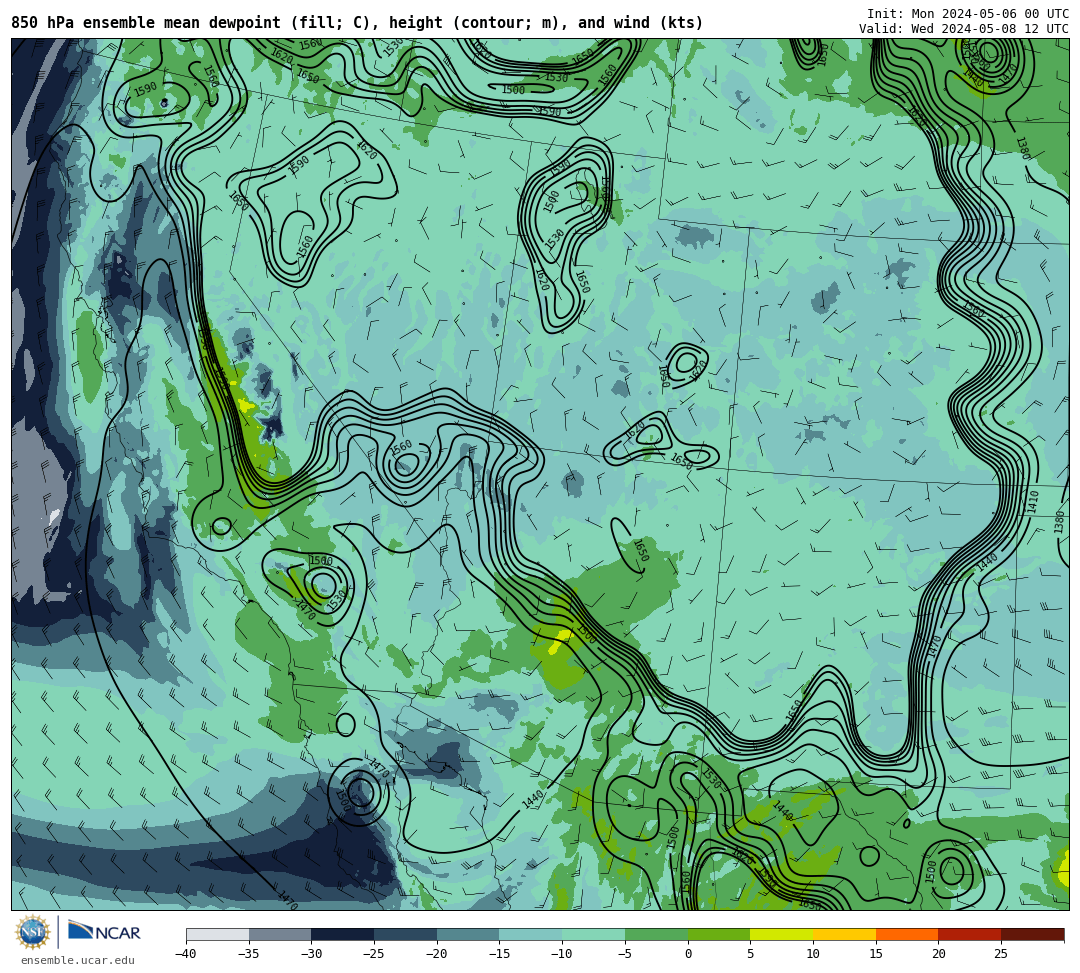The height and width of the screenshot is (973, 1080).
Task: Click the '25' colorbar tick label
Action: (1001, 954)
